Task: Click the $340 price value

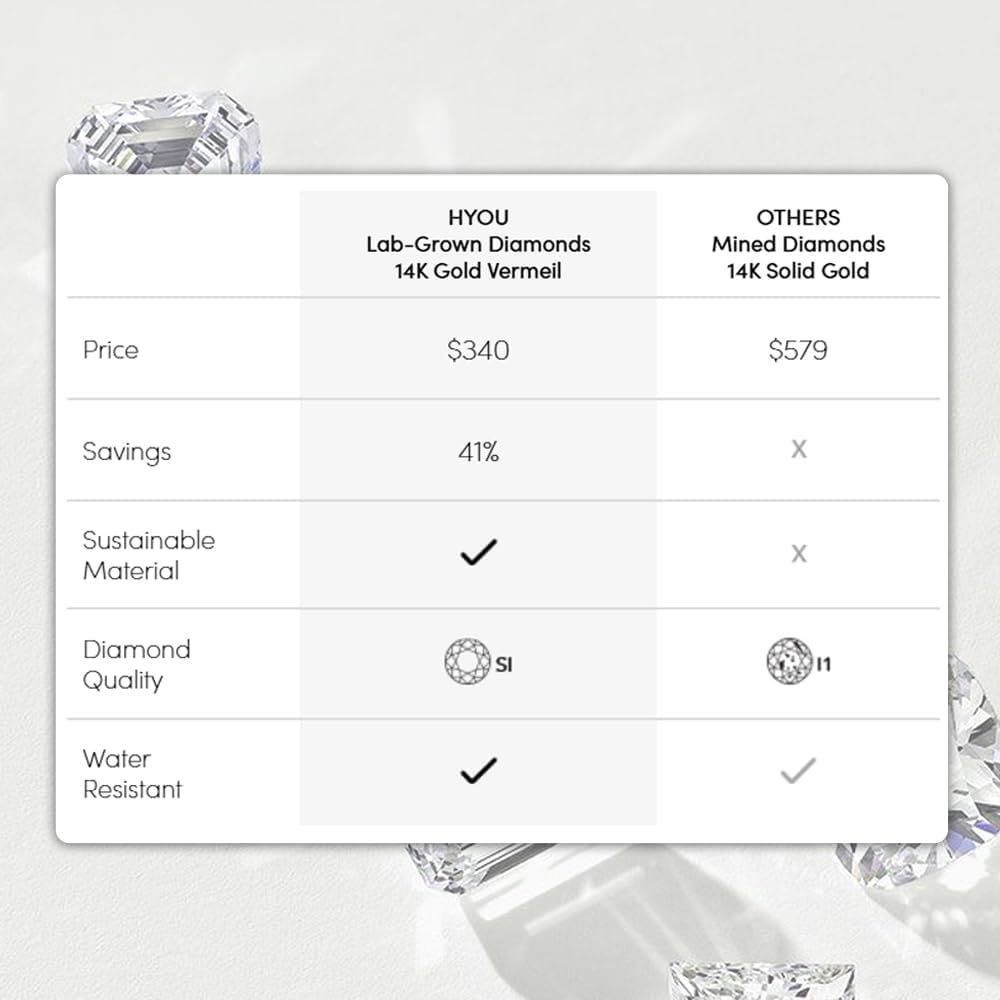Action: [x=478, y=350]
